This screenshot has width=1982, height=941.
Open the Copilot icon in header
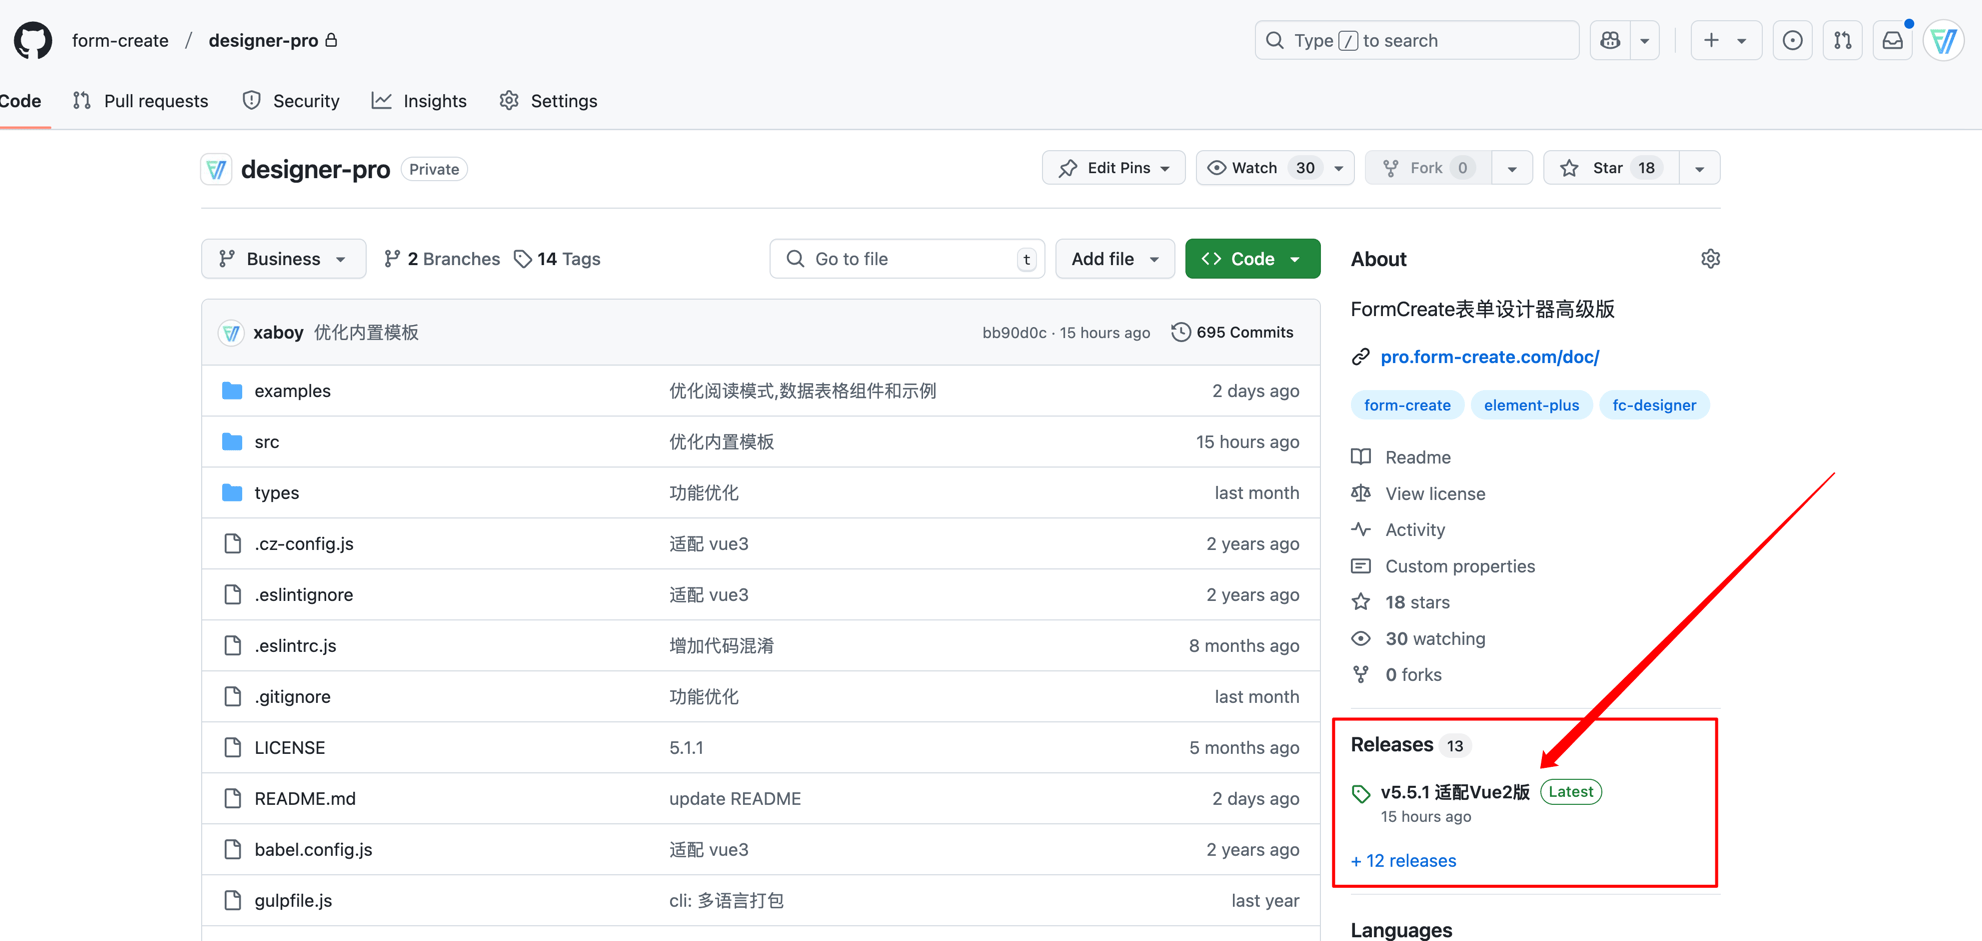pyautogui.click(x=1610, y=41)
